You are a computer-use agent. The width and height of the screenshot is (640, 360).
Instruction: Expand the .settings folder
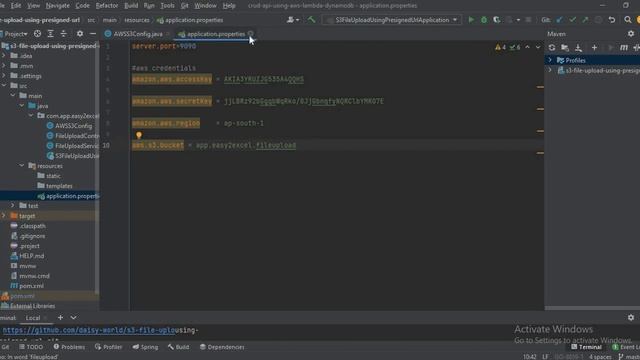pyautogui.click(x=4, y=76)
